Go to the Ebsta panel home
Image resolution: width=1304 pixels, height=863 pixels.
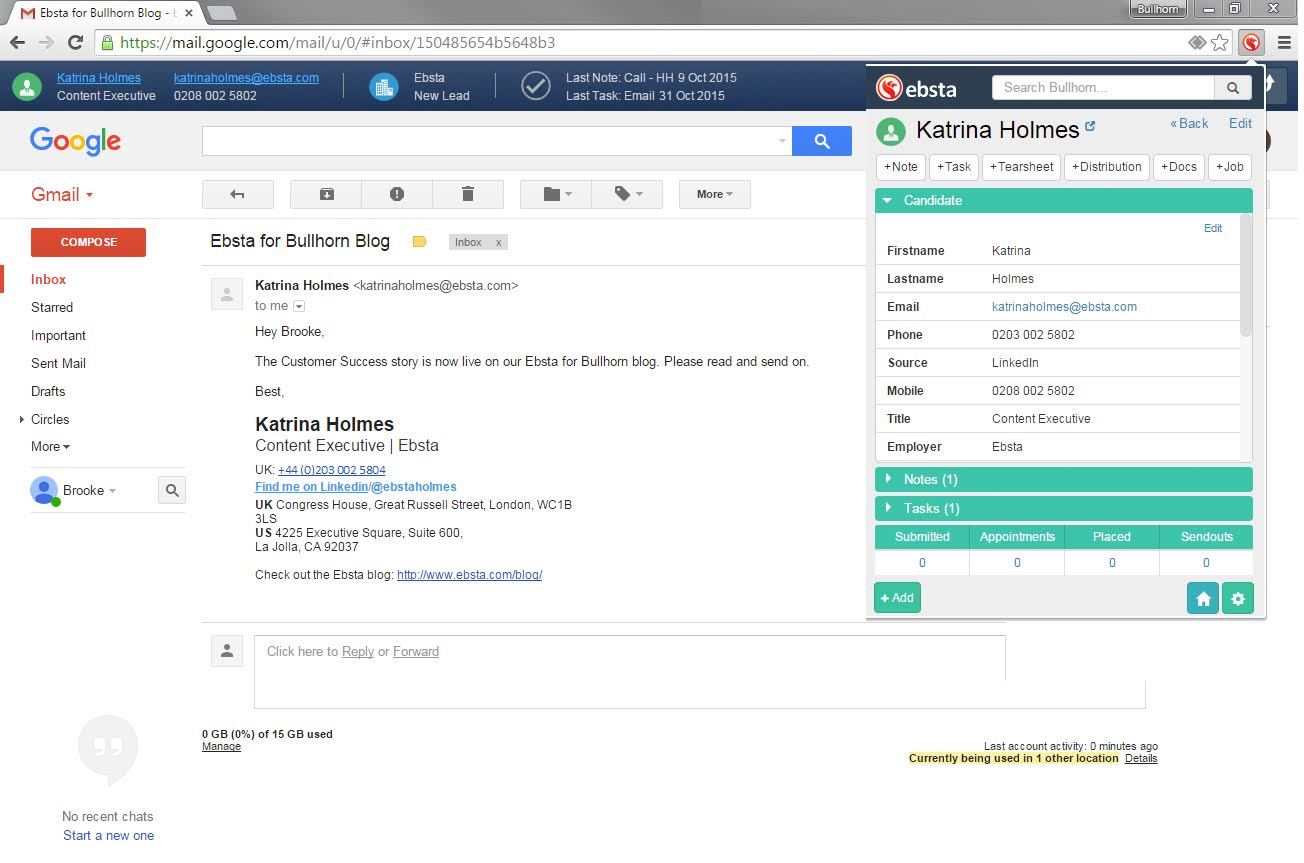(x=1203, y=598)
